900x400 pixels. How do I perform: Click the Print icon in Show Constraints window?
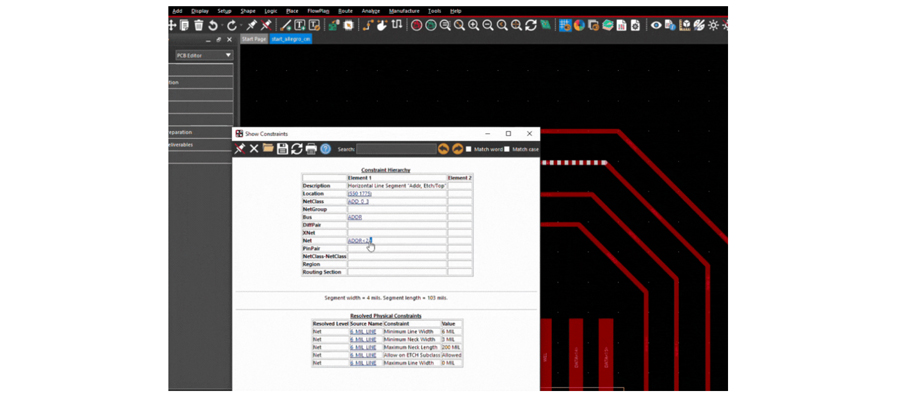[x=311, y=149]
